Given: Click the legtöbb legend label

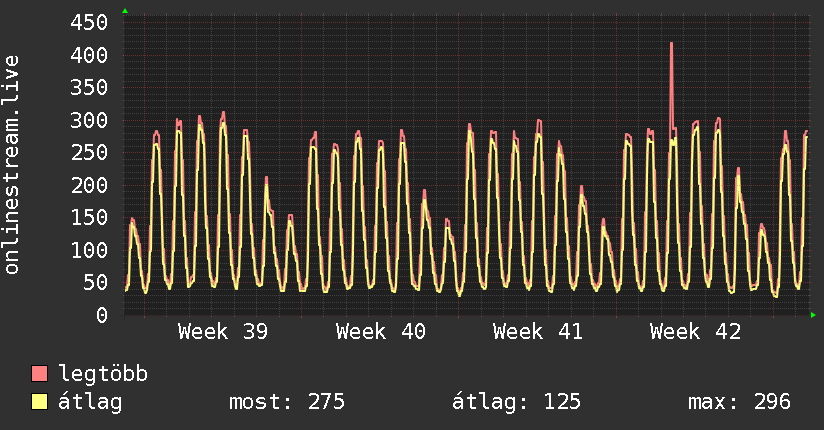Looking at the screenshot, I should click(x=103, y=373).
